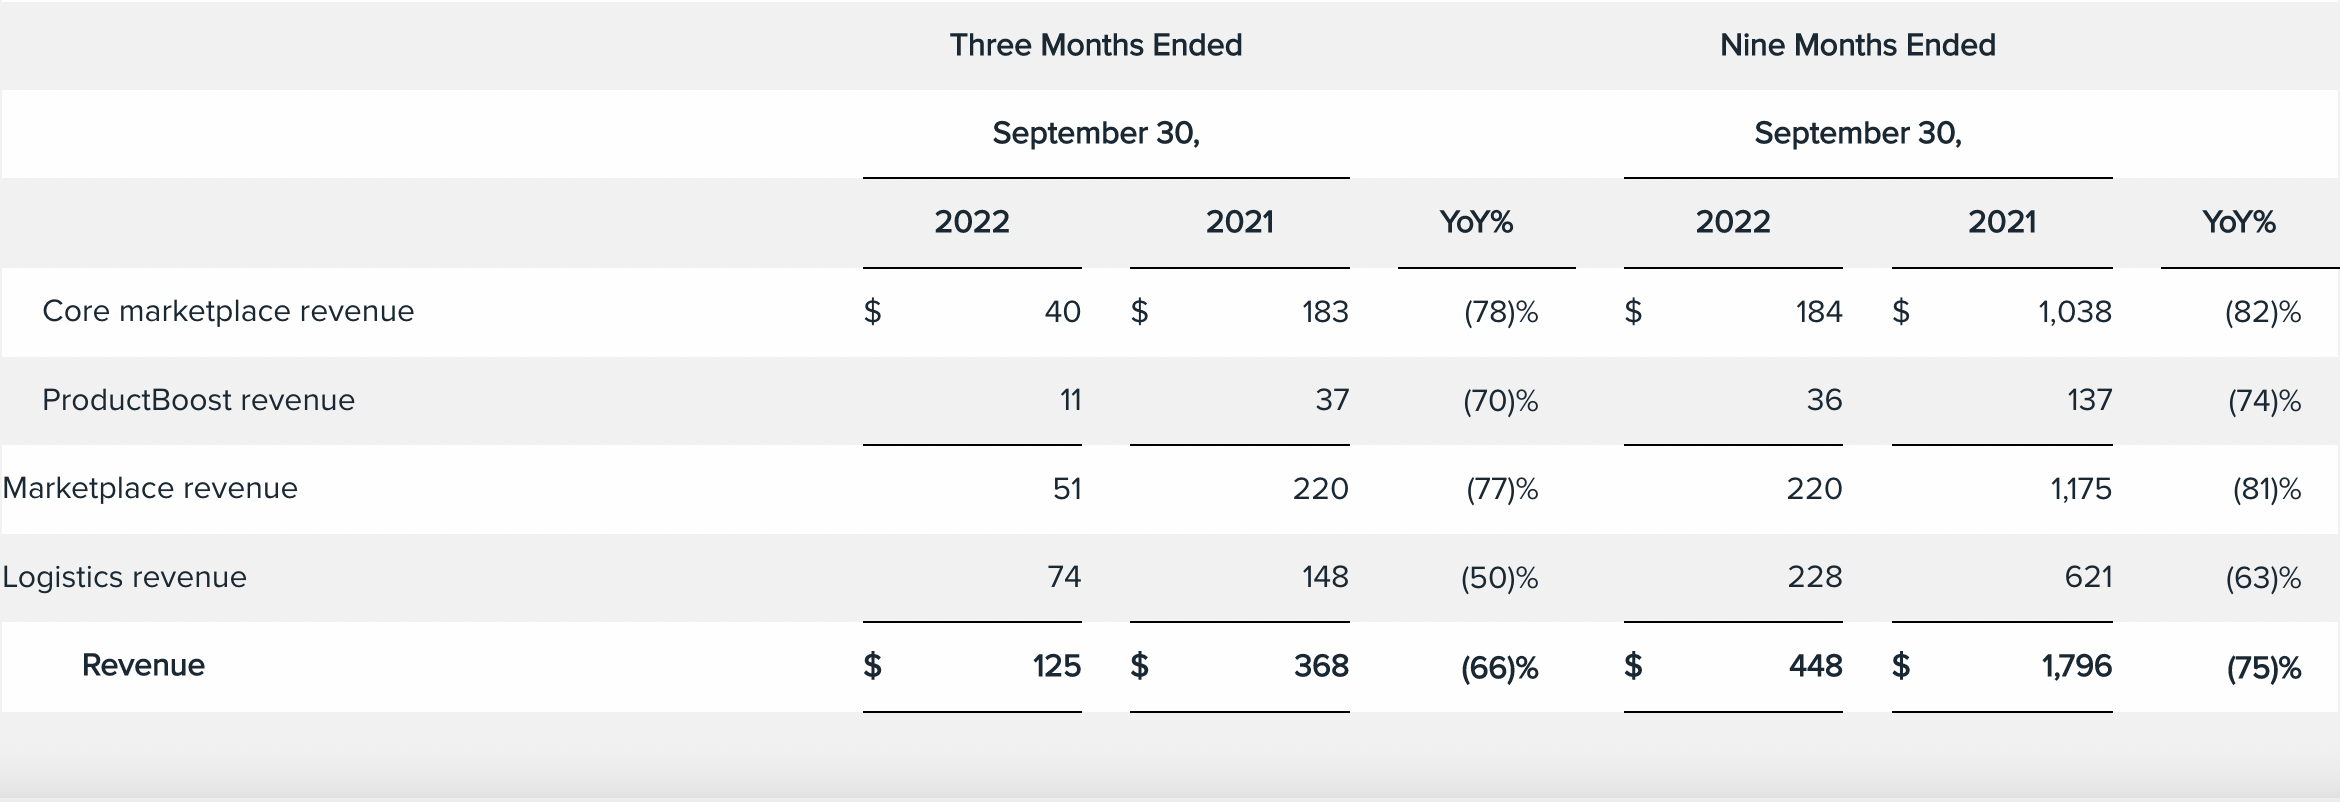This screenshot has height=802, width=2340.
Task: Select the September 30 header under Nine Months
Action: (x=1857, y=133)
